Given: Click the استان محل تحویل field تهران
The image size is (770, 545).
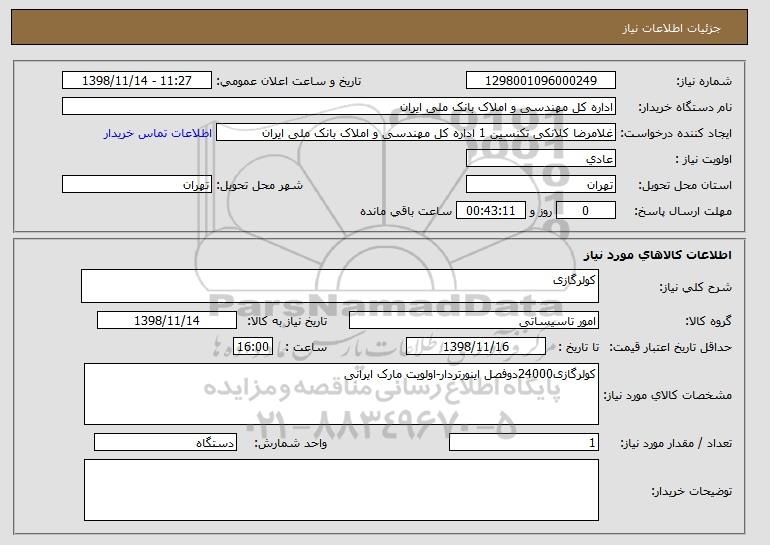Looking at the screenshot, I should pyautogui.click(x=541, y=185).
